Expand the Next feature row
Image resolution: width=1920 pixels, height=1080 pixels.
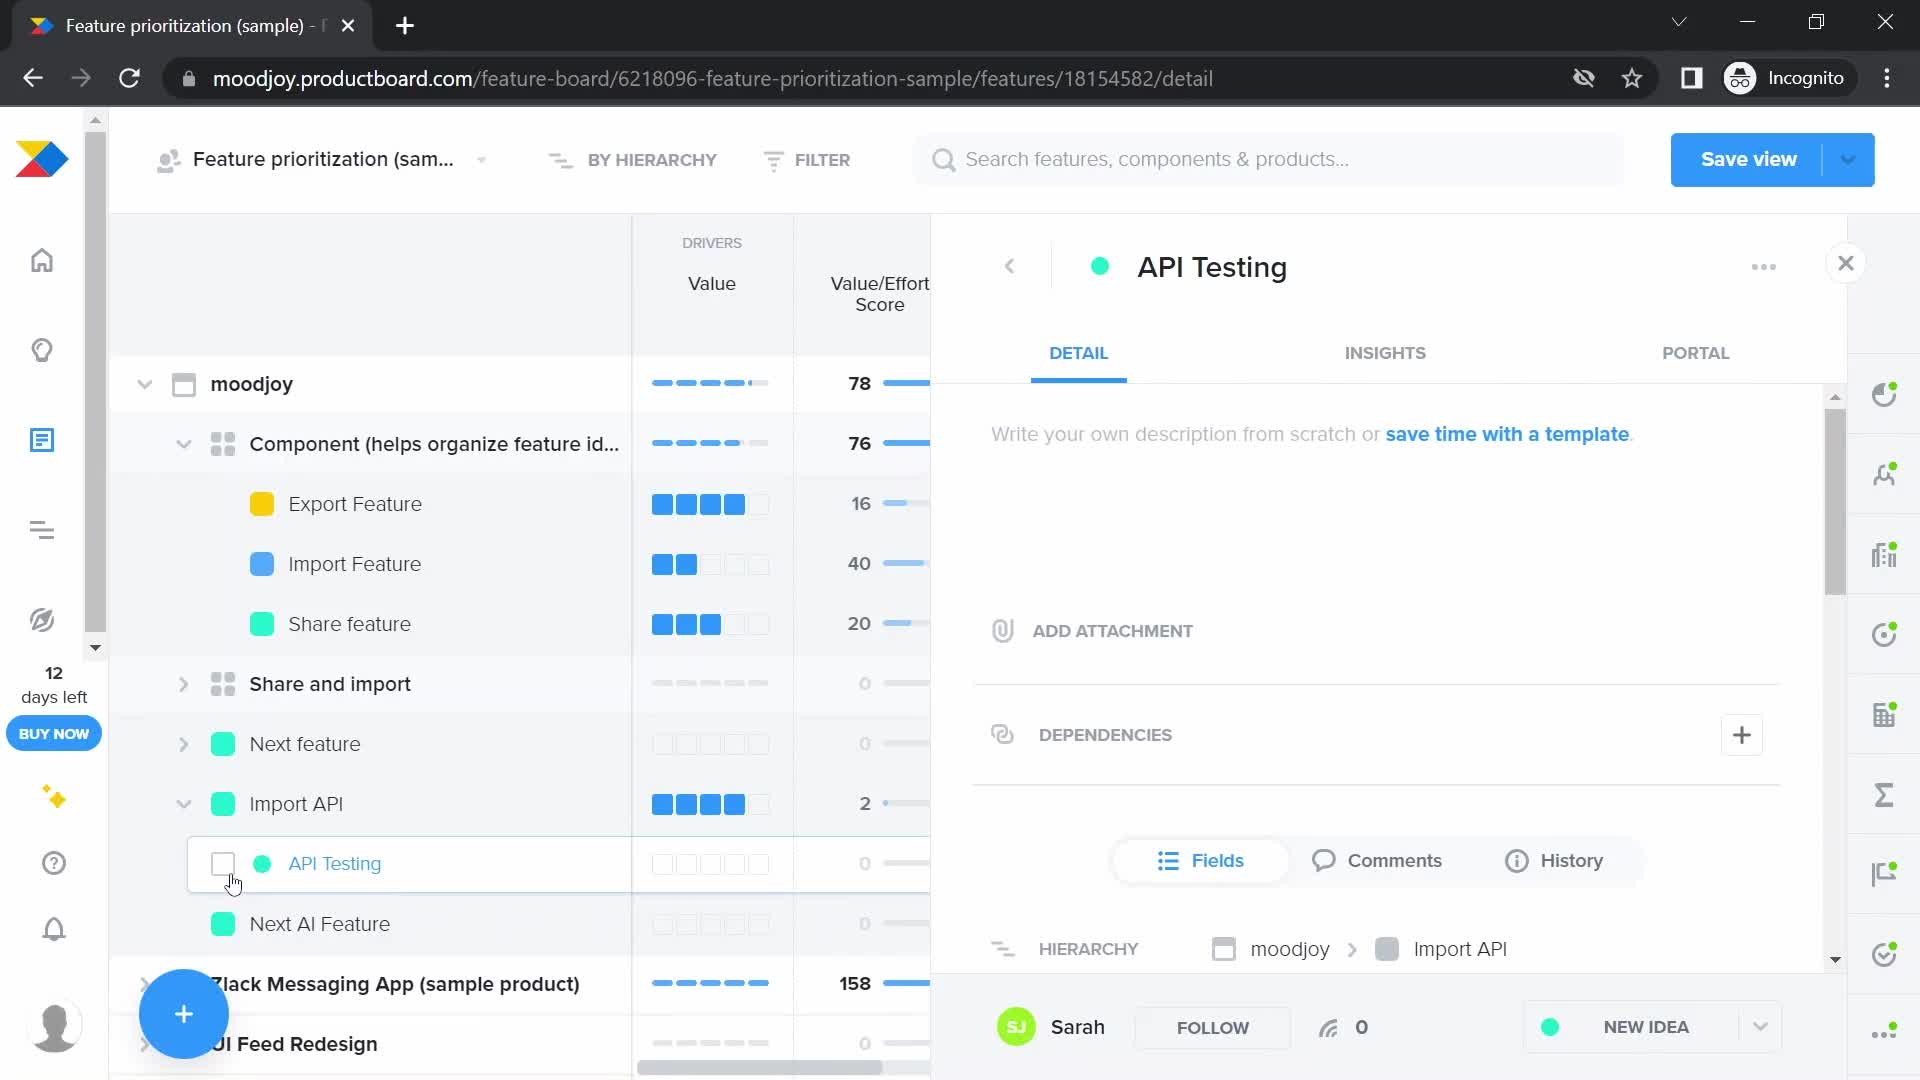(184, 744)
